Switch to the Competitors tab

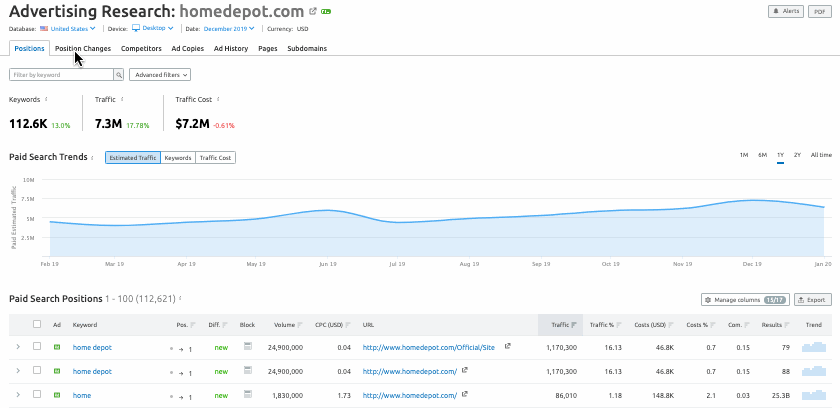coord(141,48)
